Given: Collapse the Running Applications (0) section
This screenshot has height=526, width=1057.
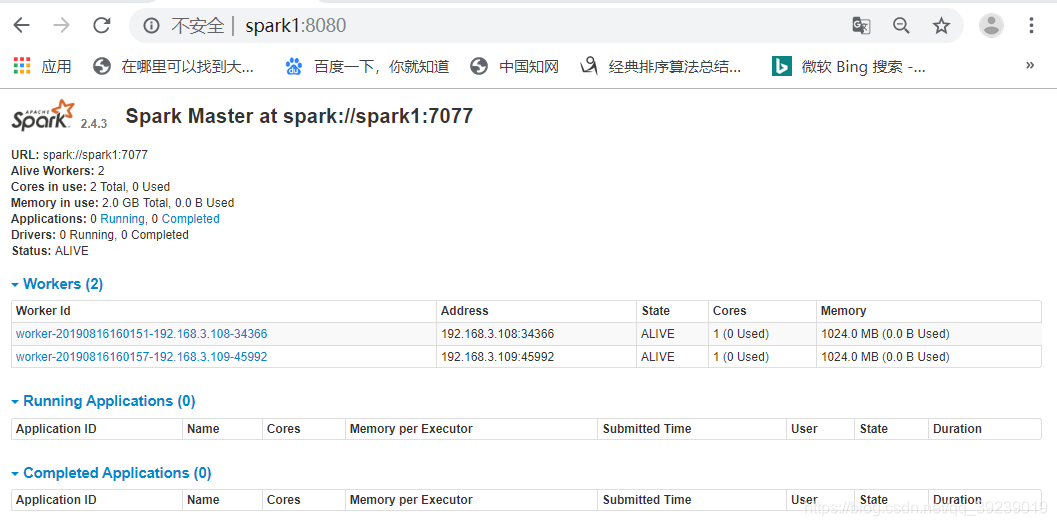Looking at the screenshot, I should [x=103, y=401].
